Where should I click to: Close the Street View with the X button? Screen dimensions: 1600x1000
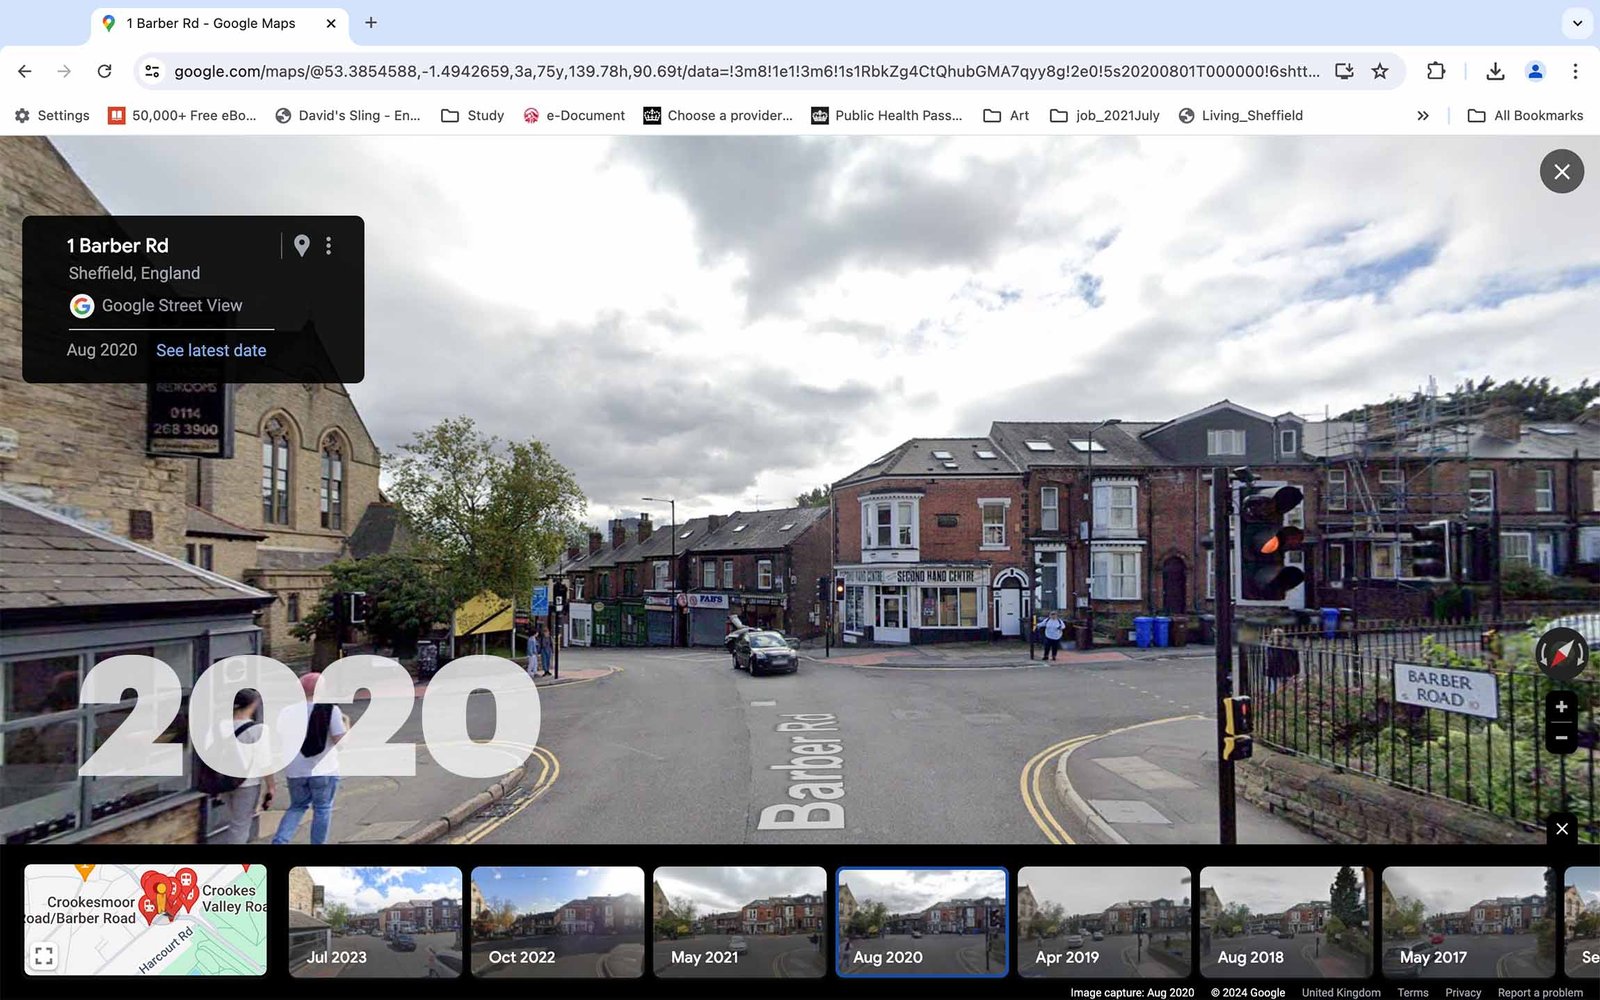pyautogui.click(x=1561, y=172)
